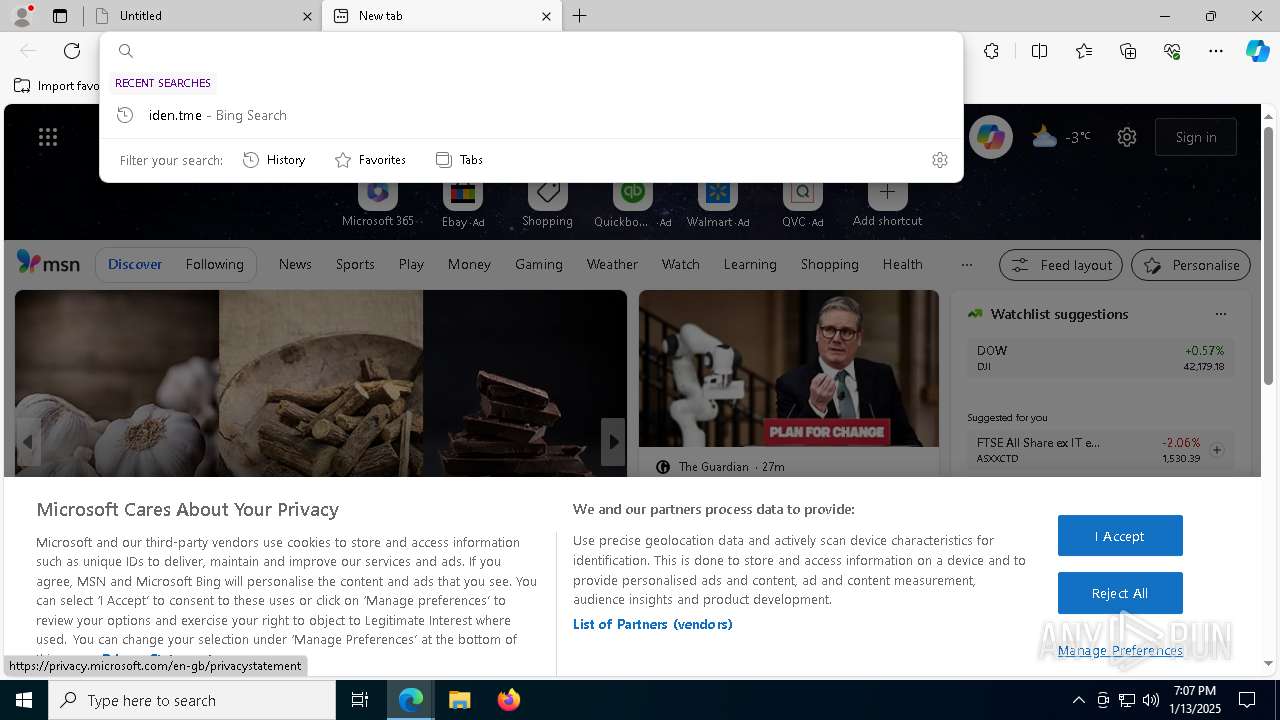
Task: Open the Play category
Action: (411, 264)
